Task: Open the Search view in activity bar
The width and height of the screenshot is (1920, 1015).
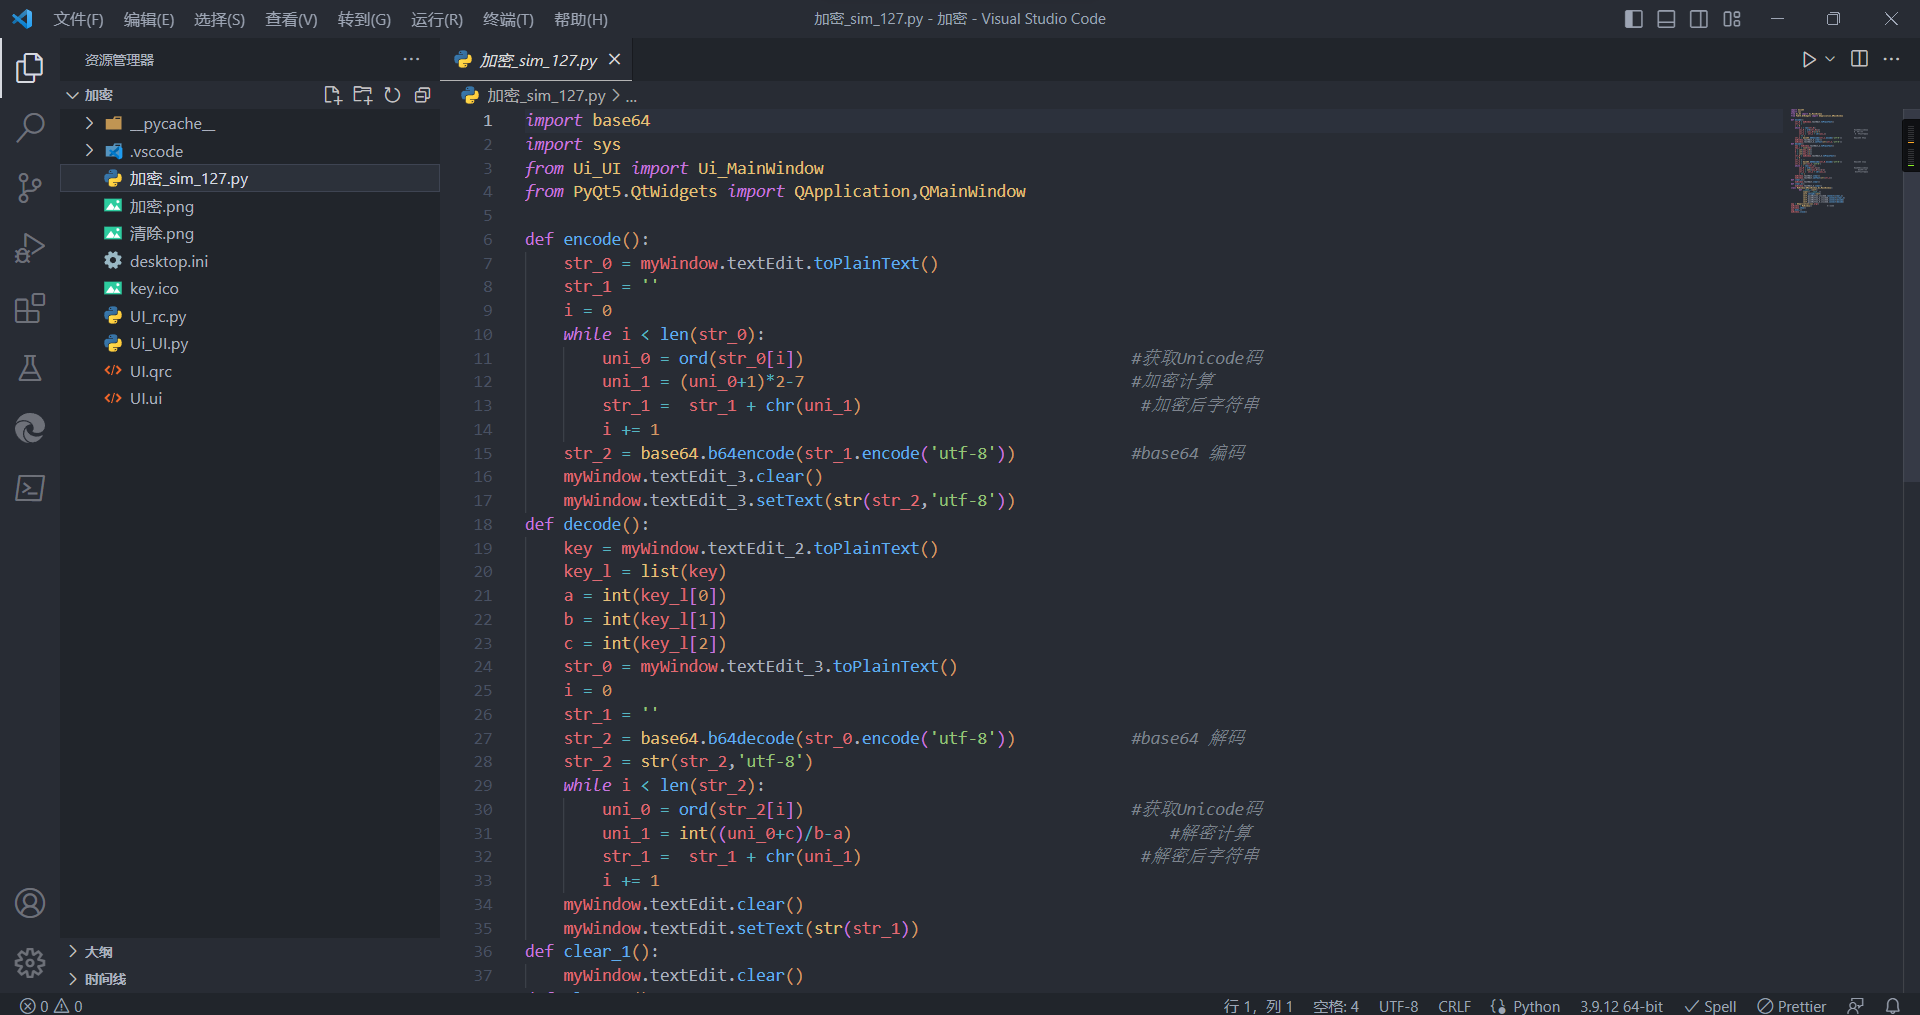Action: pos(30,127)
